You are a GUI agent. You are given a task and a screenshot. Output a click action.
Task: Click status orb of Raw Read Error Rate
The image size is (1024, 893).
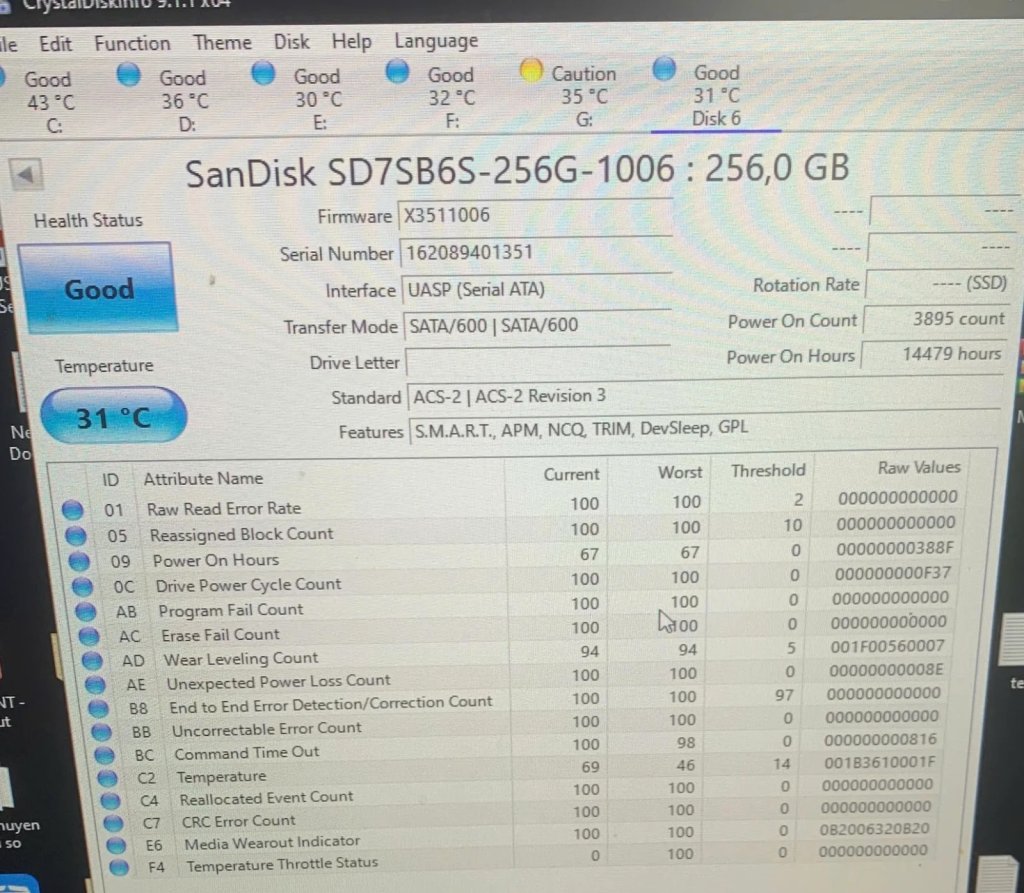click(x=72, y=510)
